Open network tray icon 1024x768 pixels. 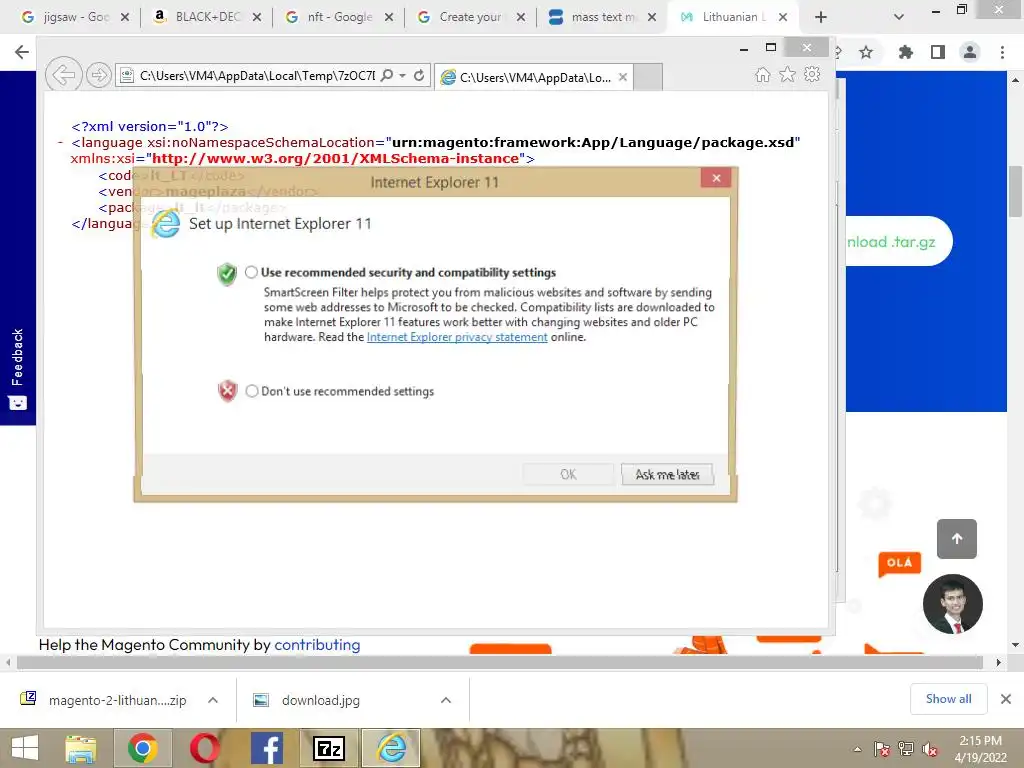906,749
